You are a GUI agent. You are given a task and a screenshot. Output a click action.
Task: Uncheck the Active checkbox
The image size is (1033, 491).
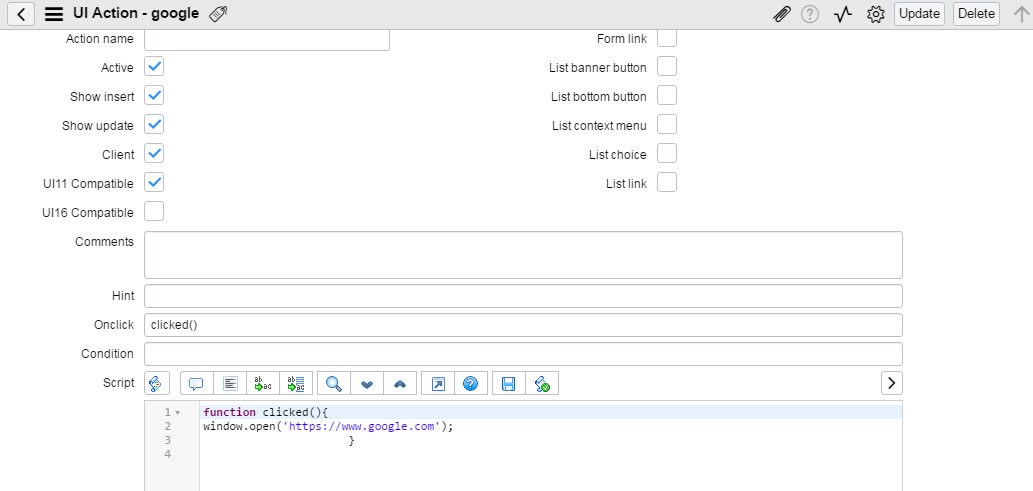point(154,67)
